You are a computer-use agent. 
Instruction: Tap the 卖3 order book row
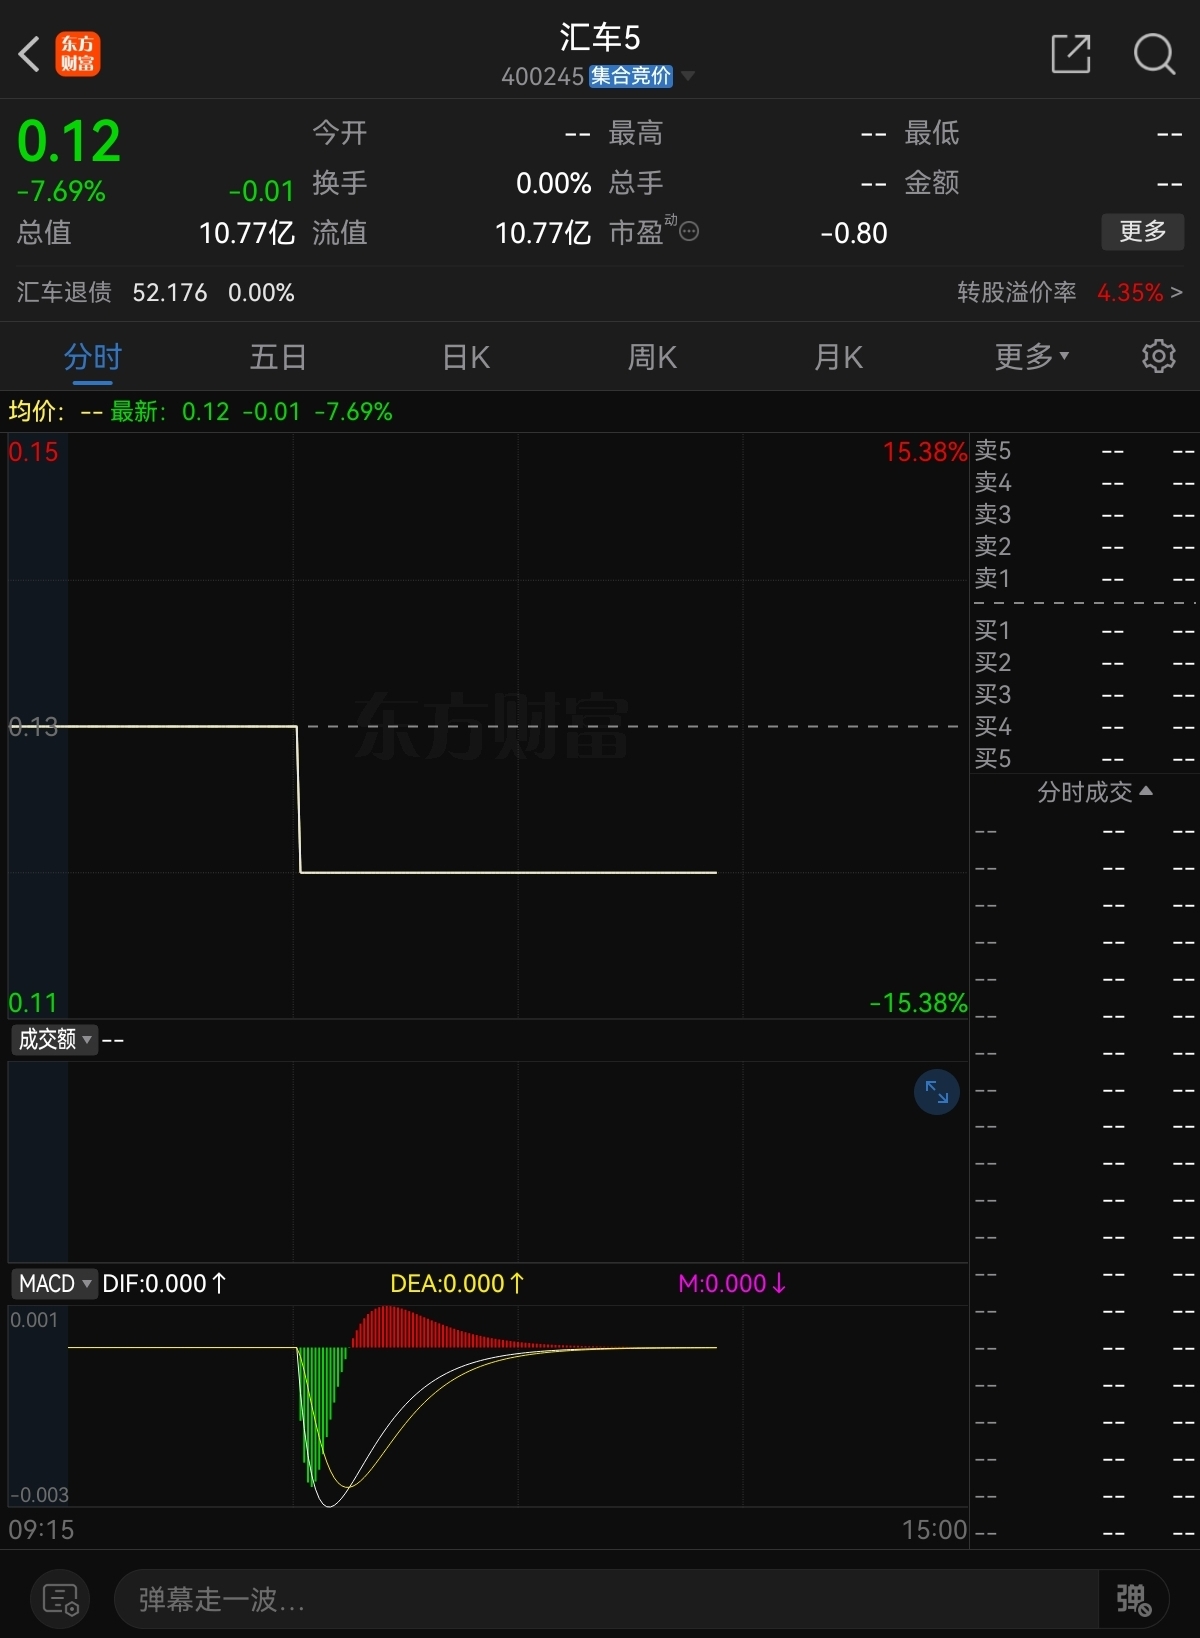click(x=1085, y=515)
